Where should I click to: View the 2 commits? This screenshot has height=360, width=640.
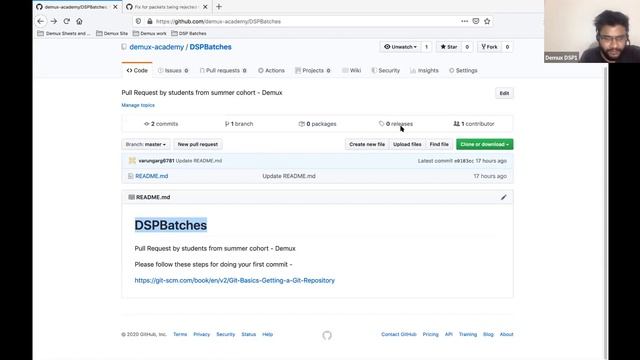pyautogui.click(x=161, y=124)
